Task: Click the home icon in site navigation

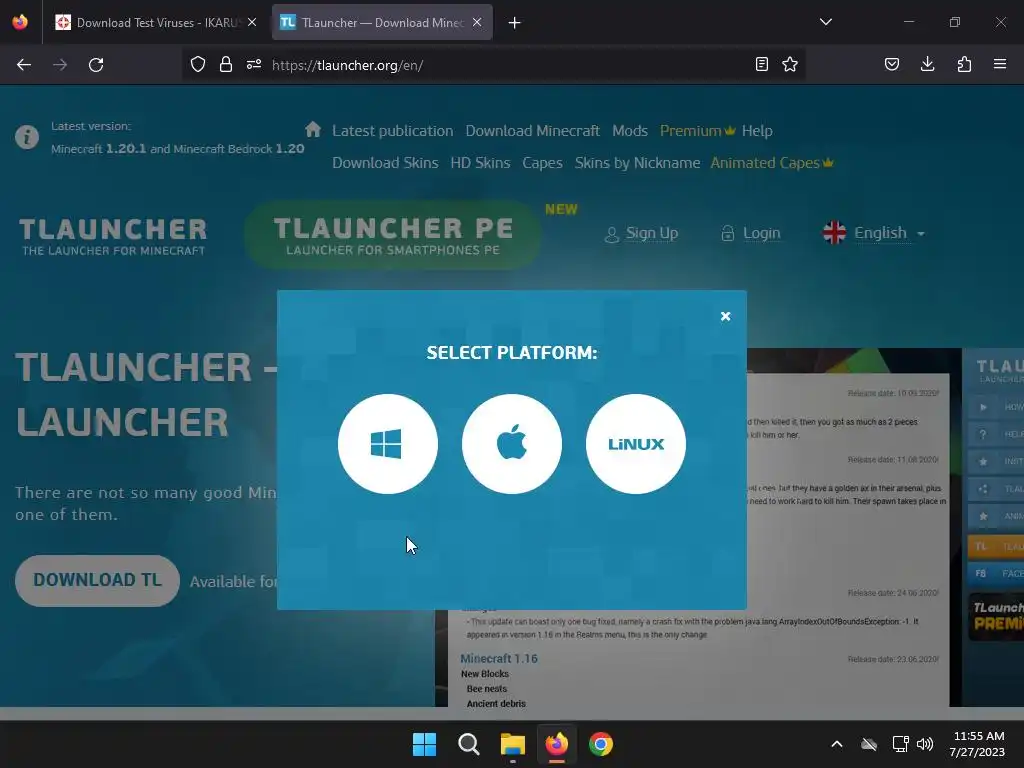Action: pos(313,129)
